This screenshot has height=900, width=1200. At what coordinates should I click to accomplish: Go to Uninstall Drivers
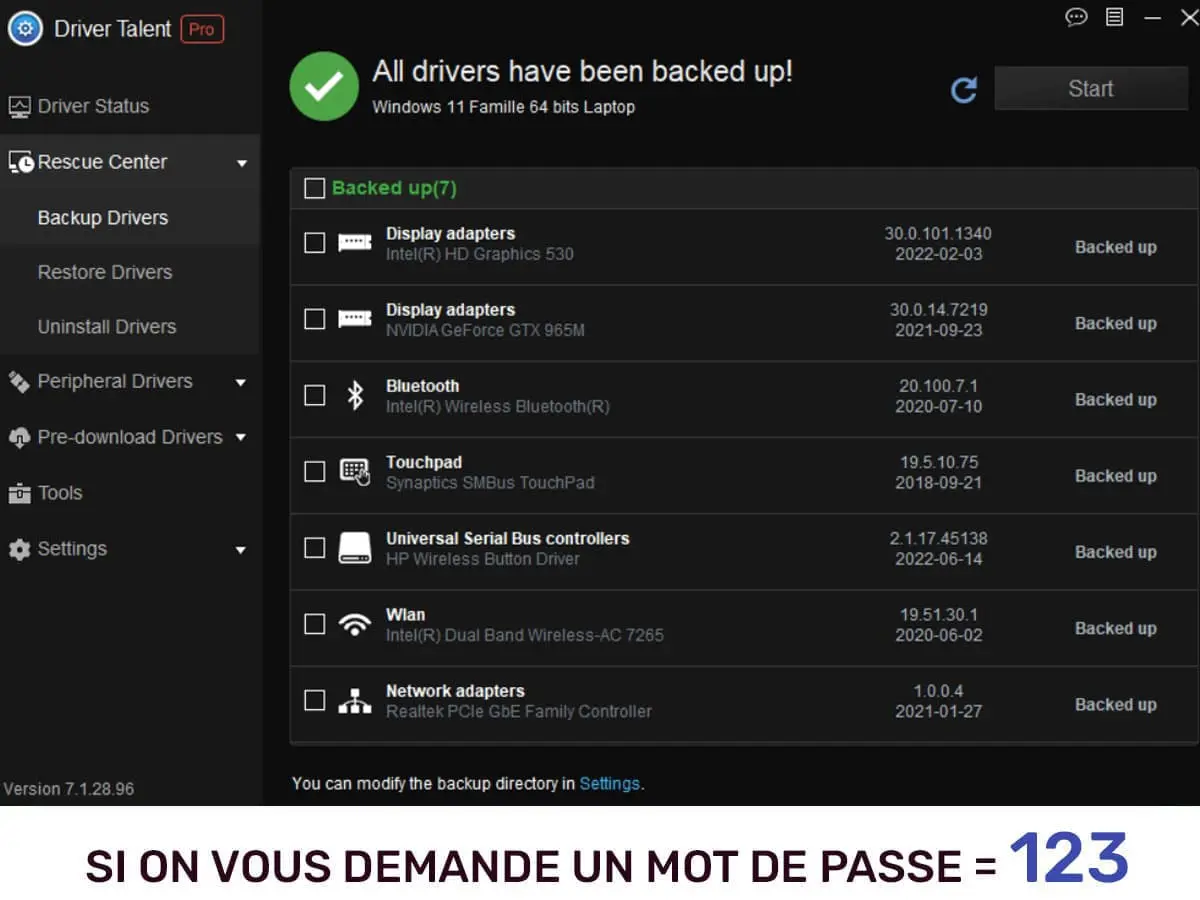click(x=107, y=327)
